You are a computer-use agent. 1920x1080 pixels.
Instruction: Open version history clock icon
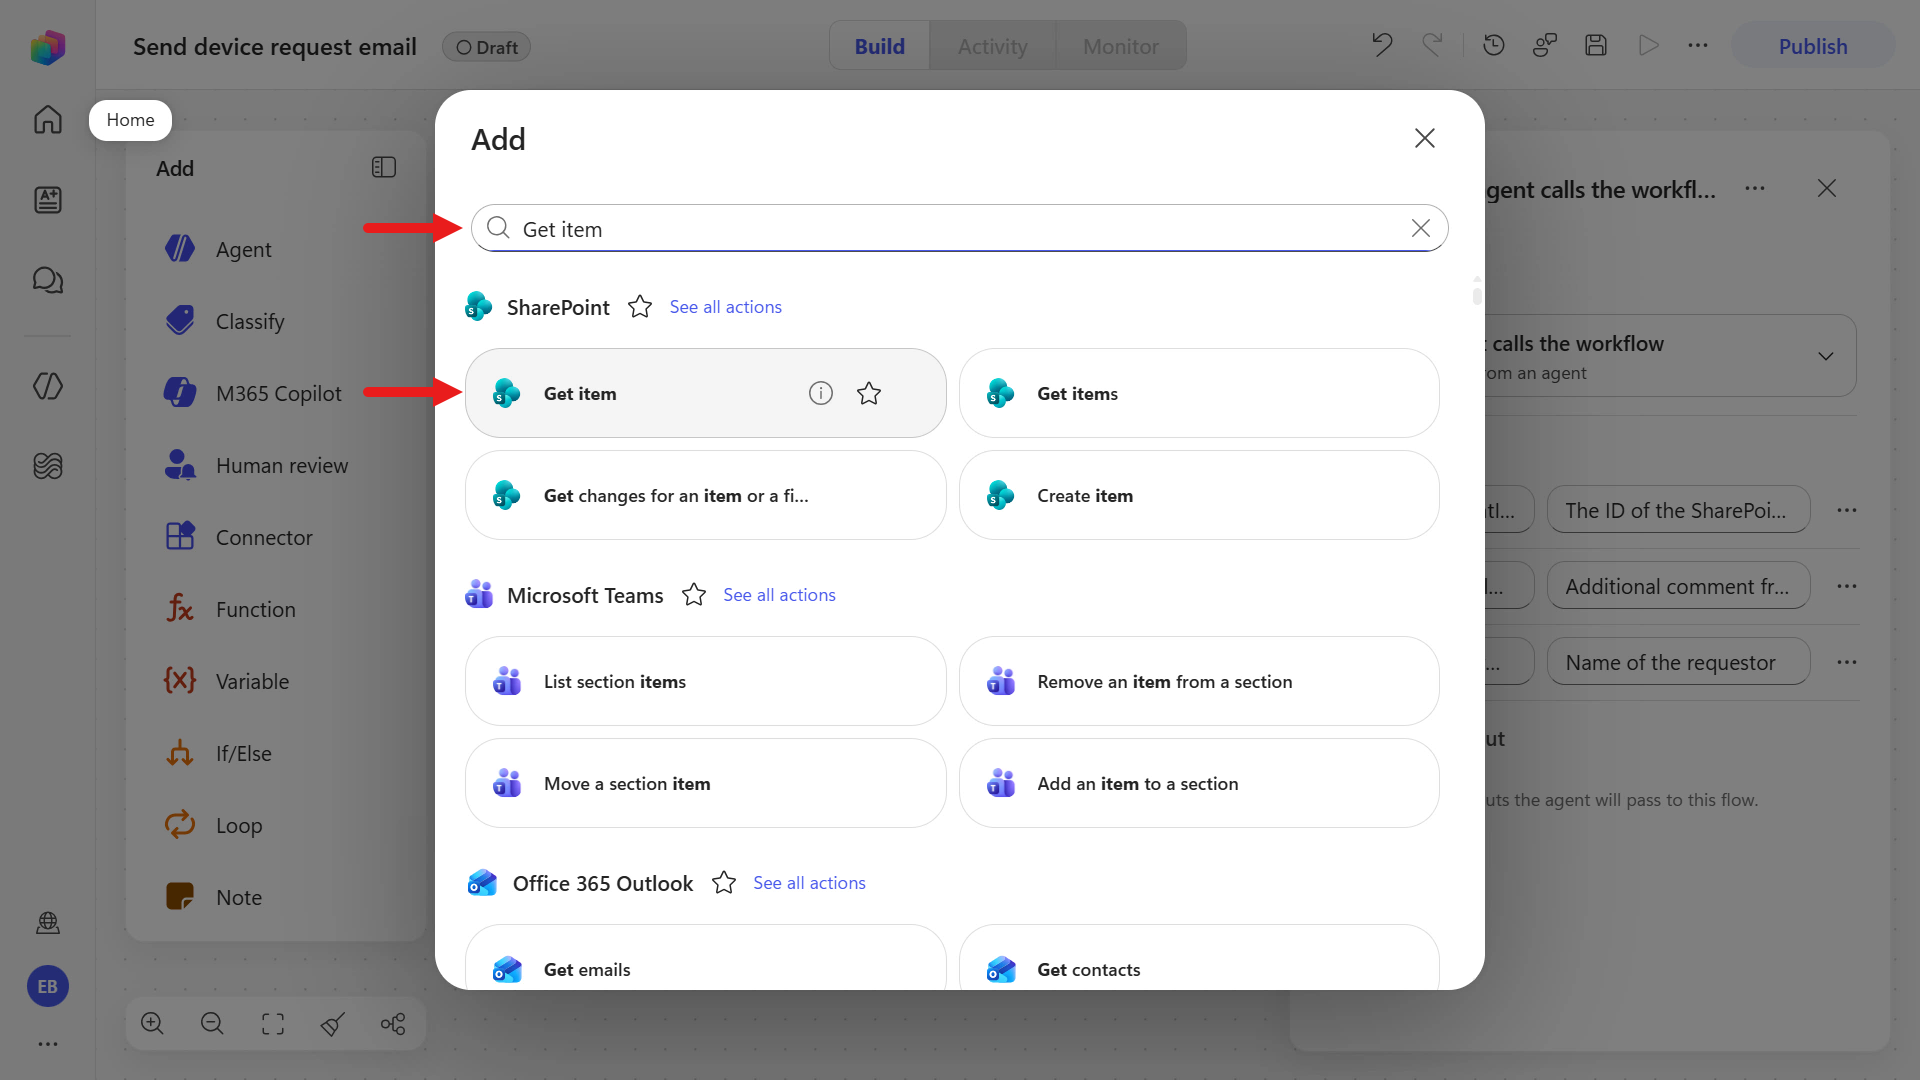(1494, 45)
